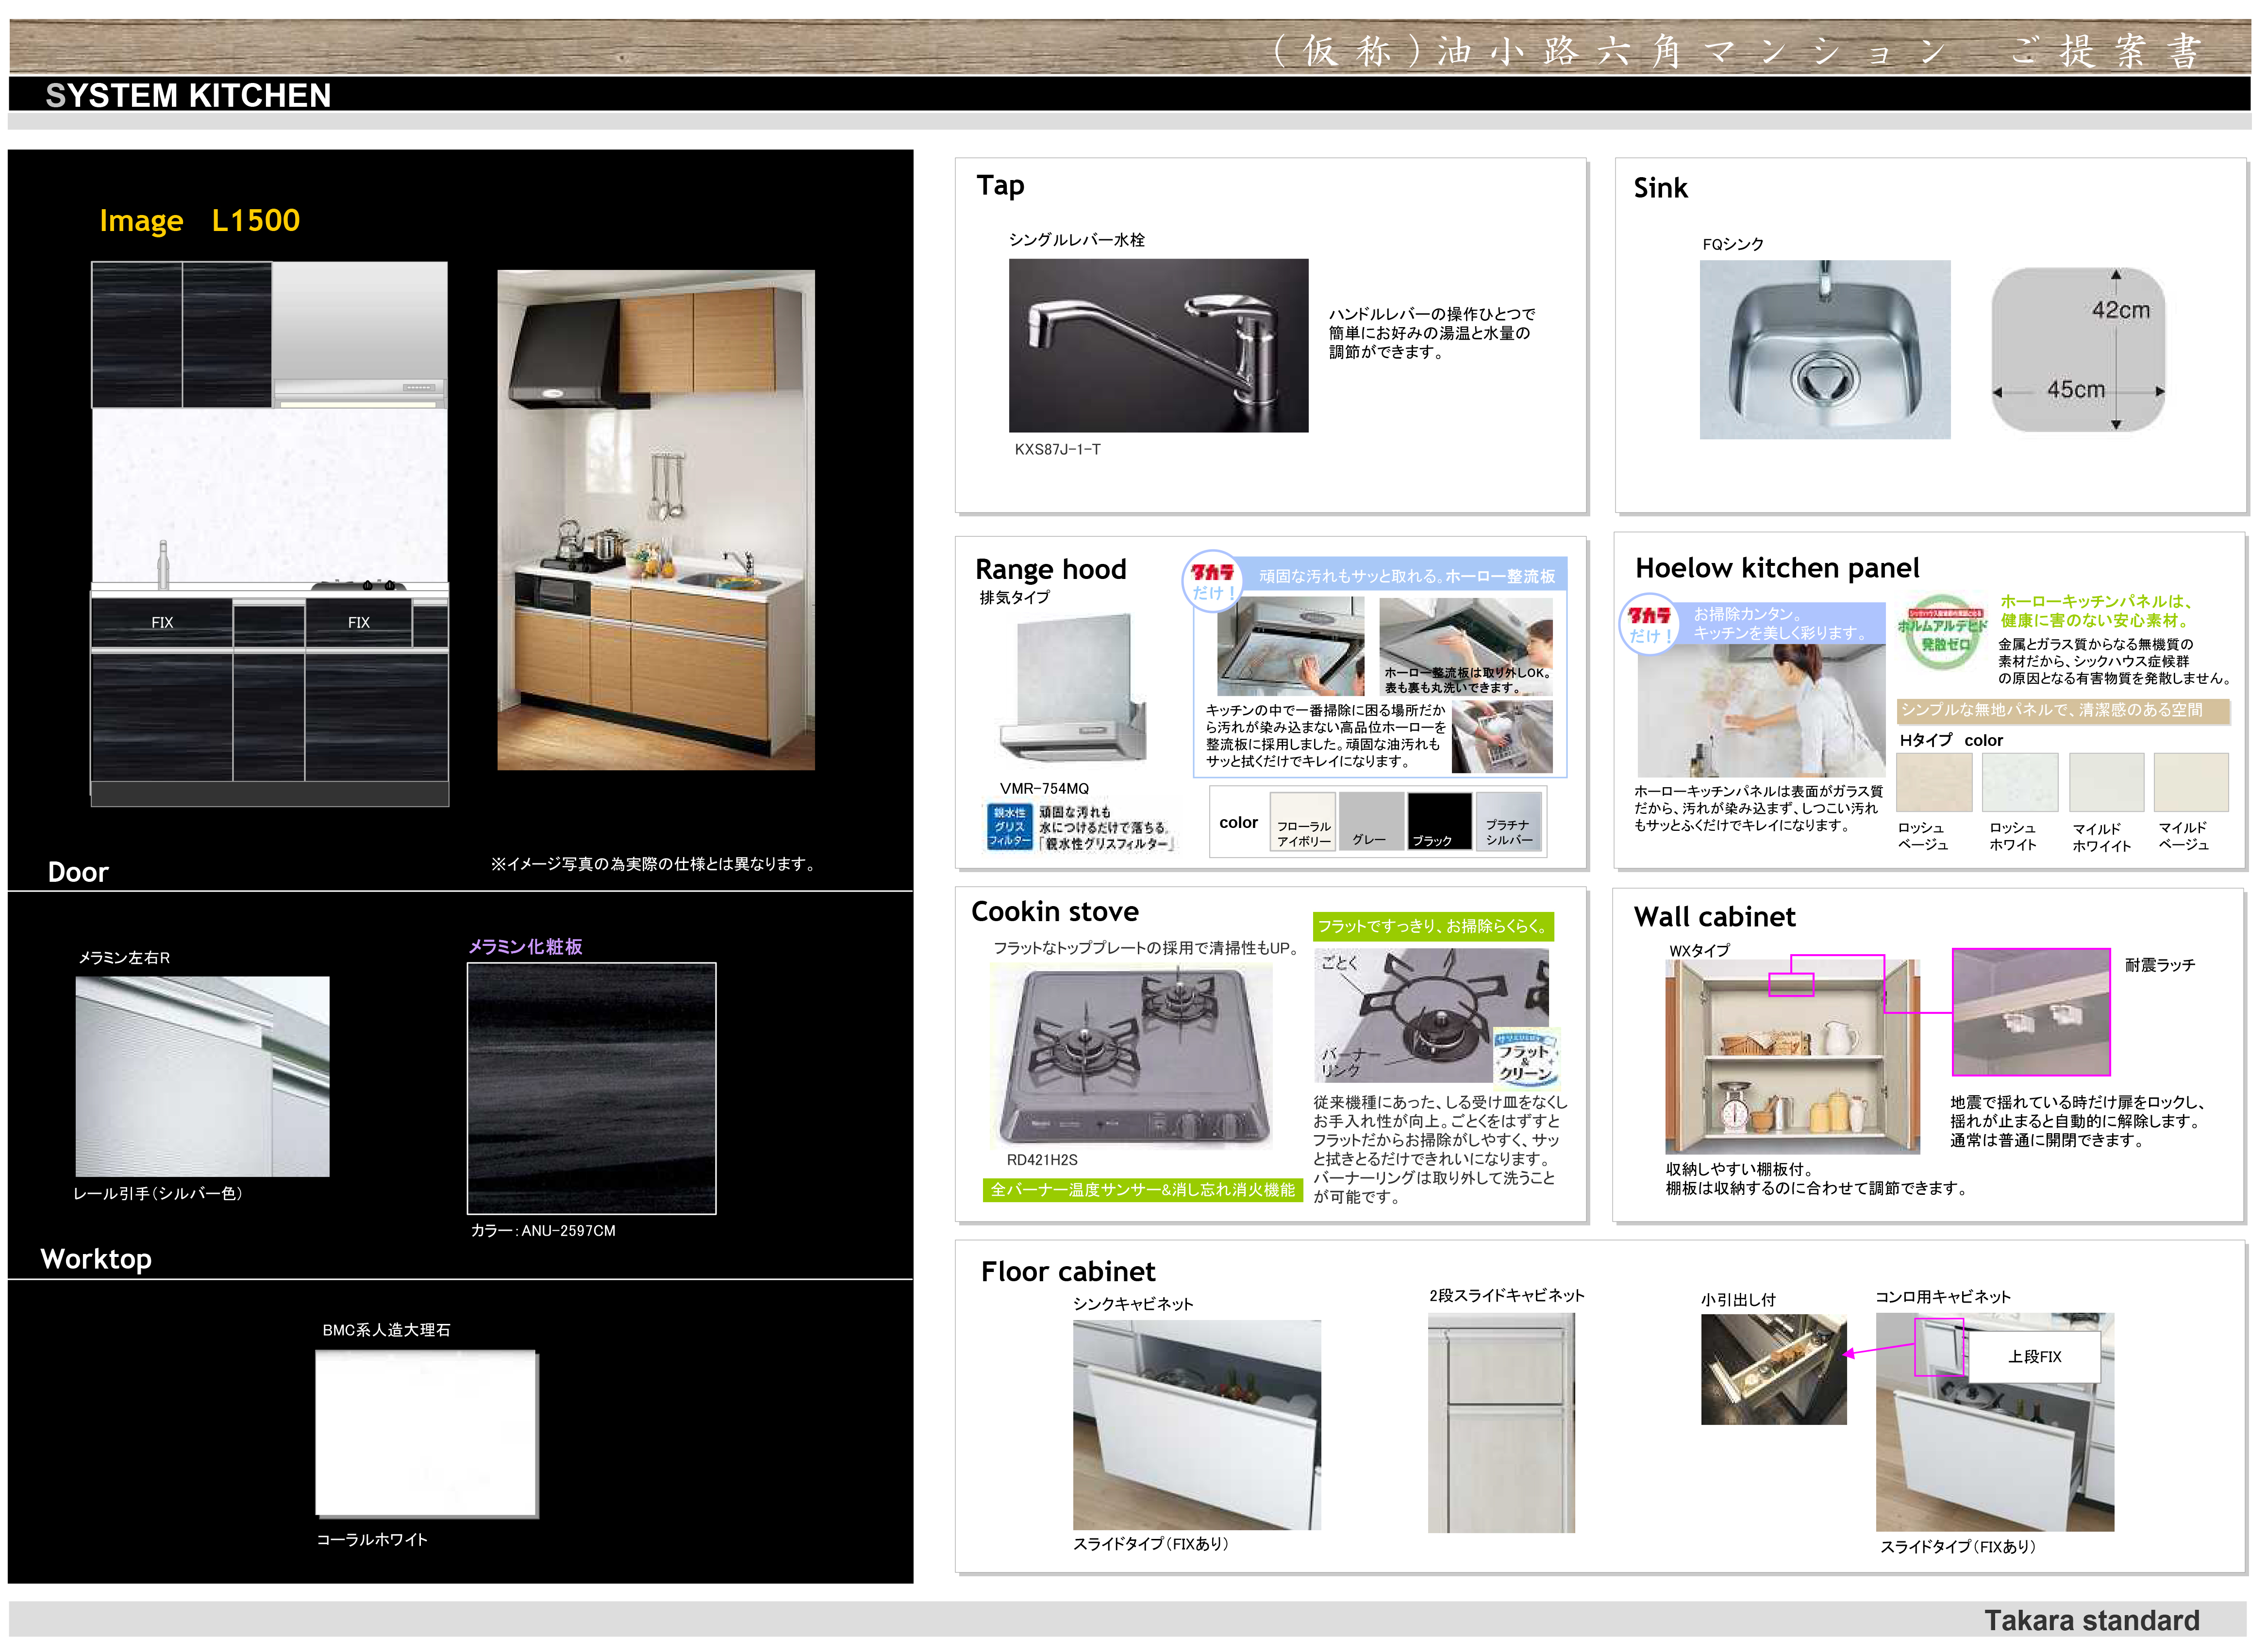Select the フローラルアイボリー hood color swatch
The image size is (2266, 1652).
point(1302,821)
